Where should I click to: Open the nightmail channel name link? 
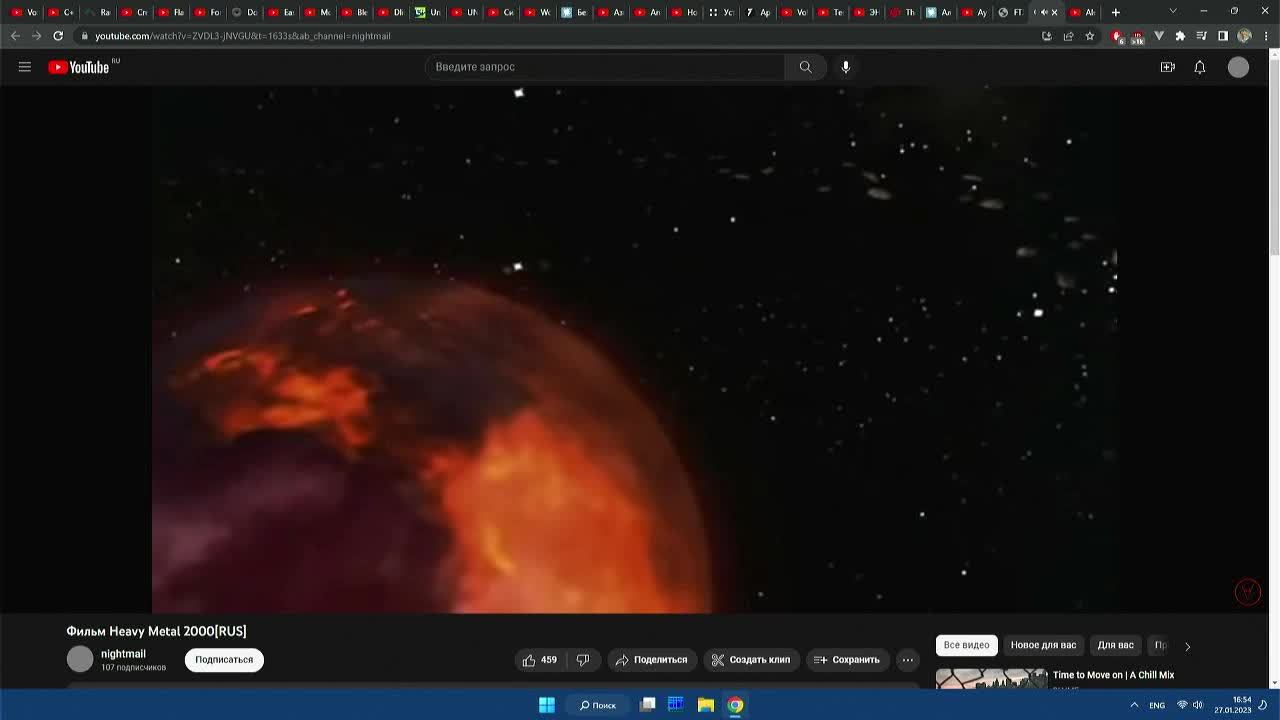[123, 654]
